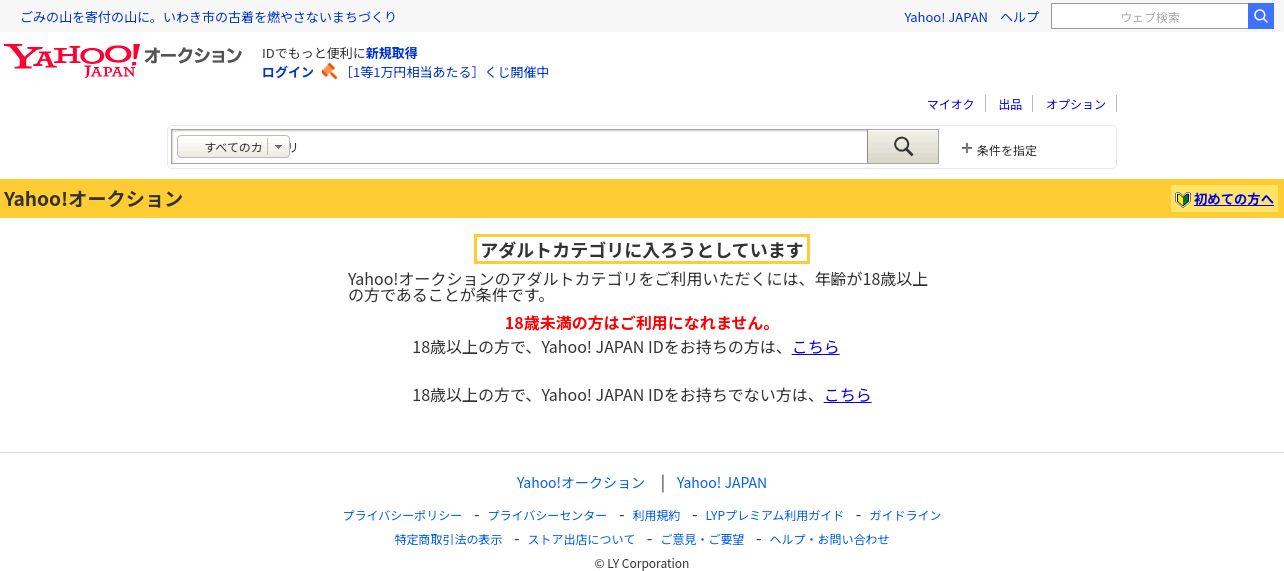The image size is (1284, 571).
Task: Open the LYPプレミアム利用ガイド footer link
Action: 775,515
